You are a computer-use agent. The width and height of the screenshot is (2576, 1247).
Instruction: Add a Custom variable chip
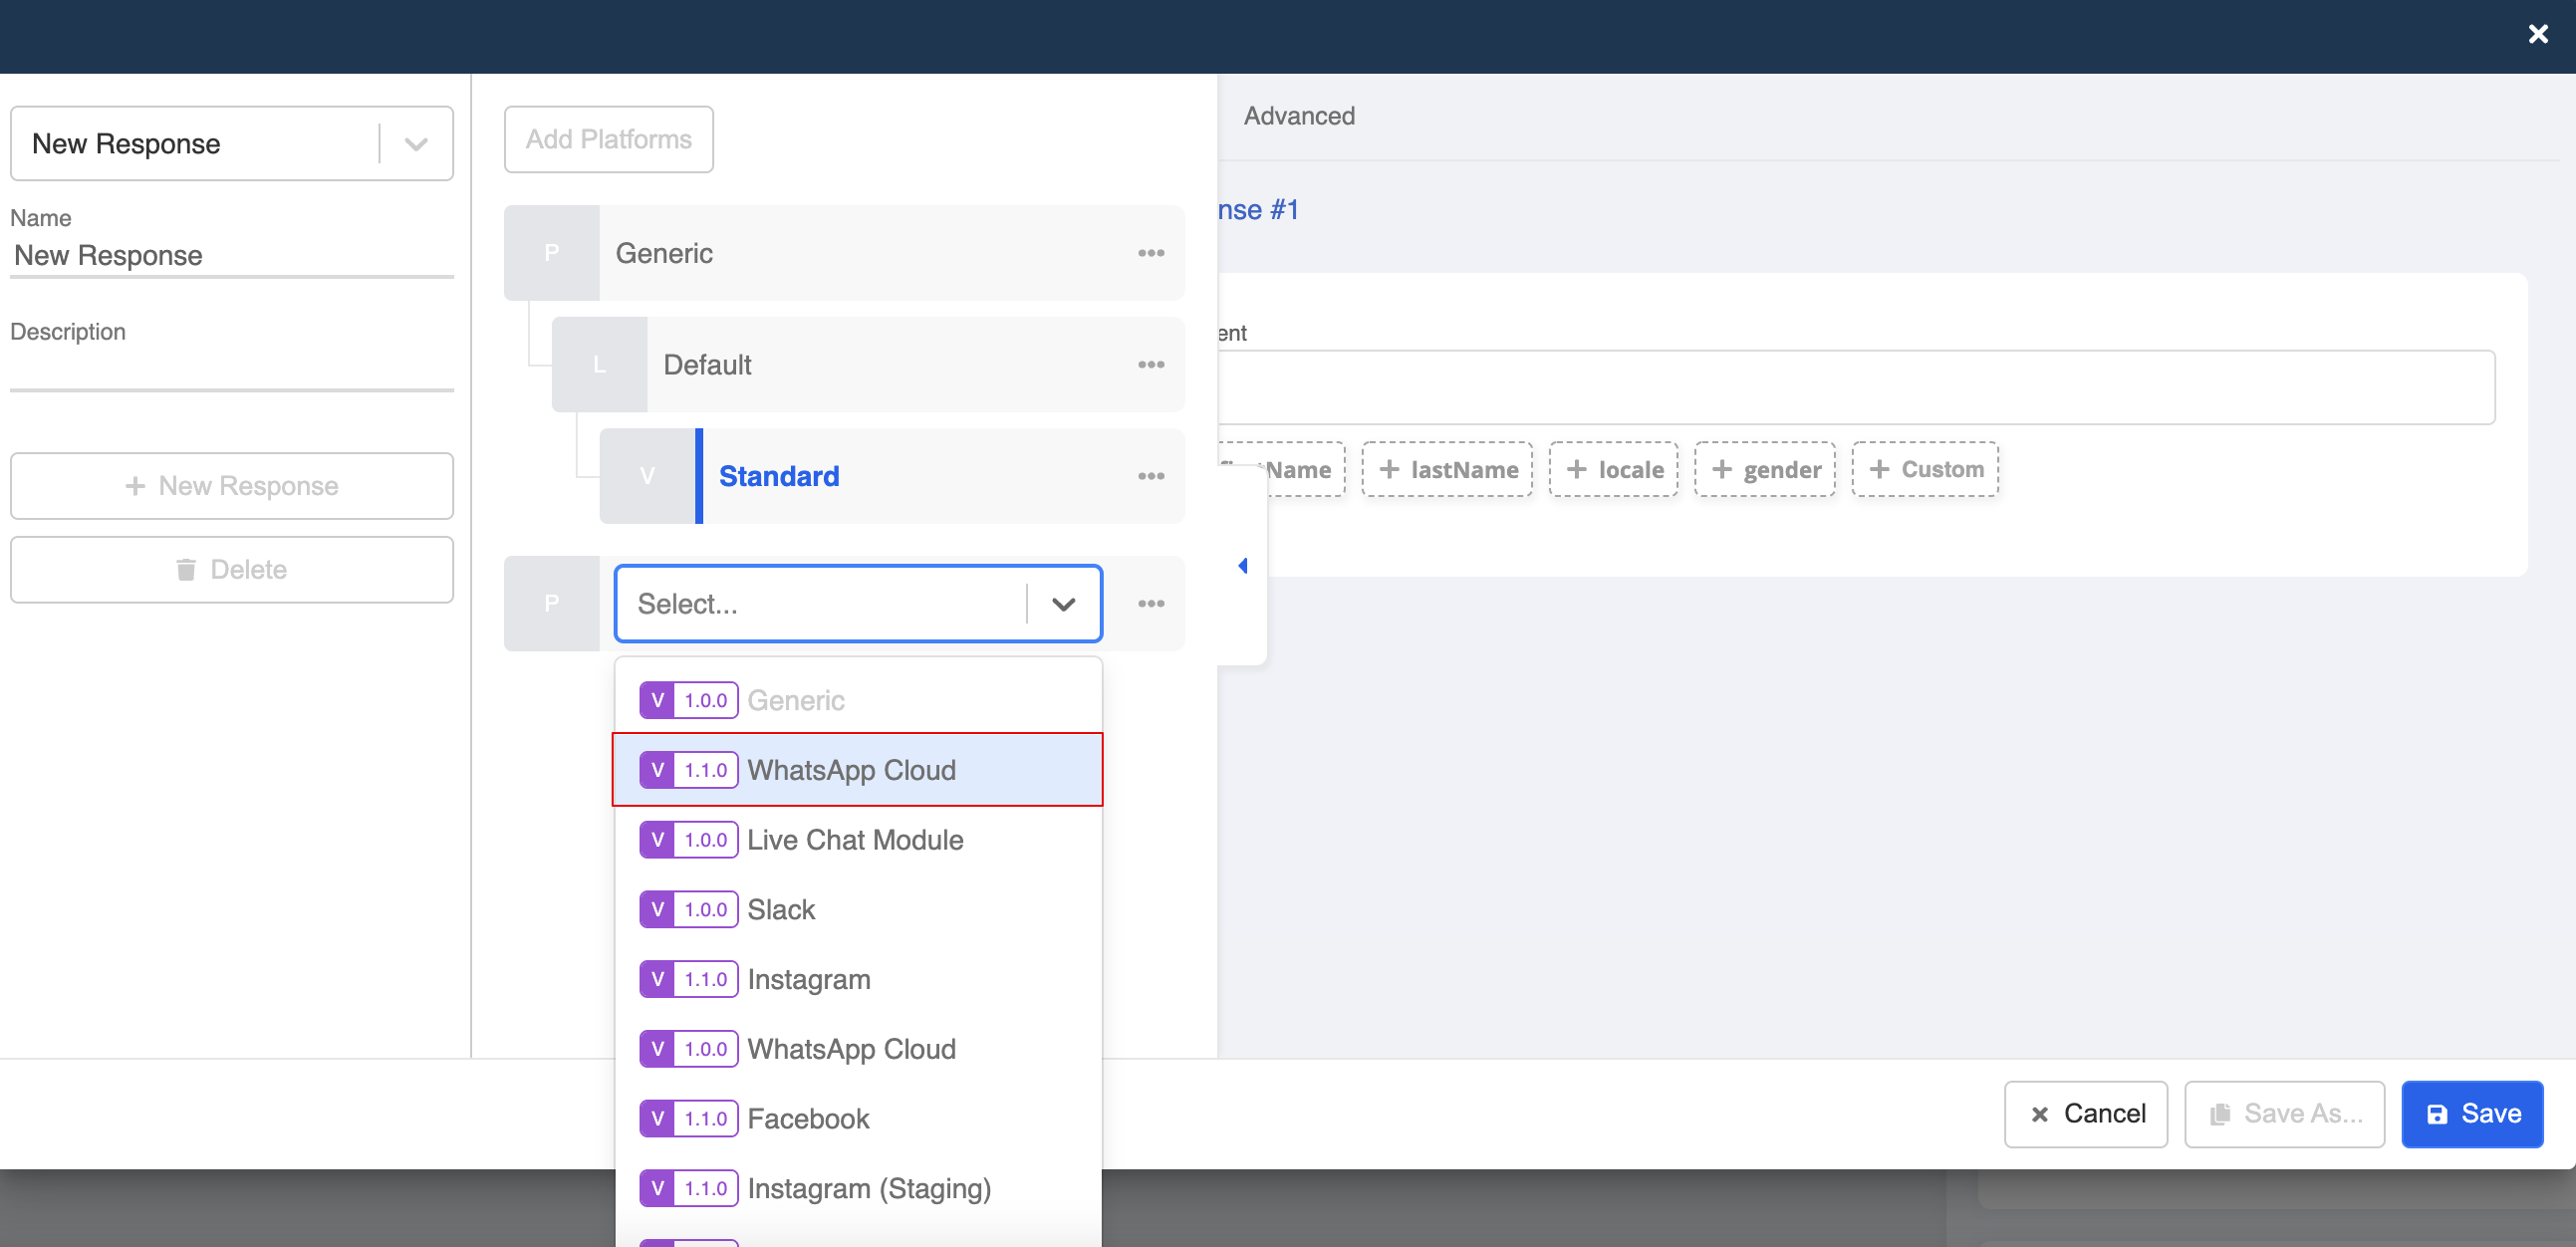point(1925,469)
